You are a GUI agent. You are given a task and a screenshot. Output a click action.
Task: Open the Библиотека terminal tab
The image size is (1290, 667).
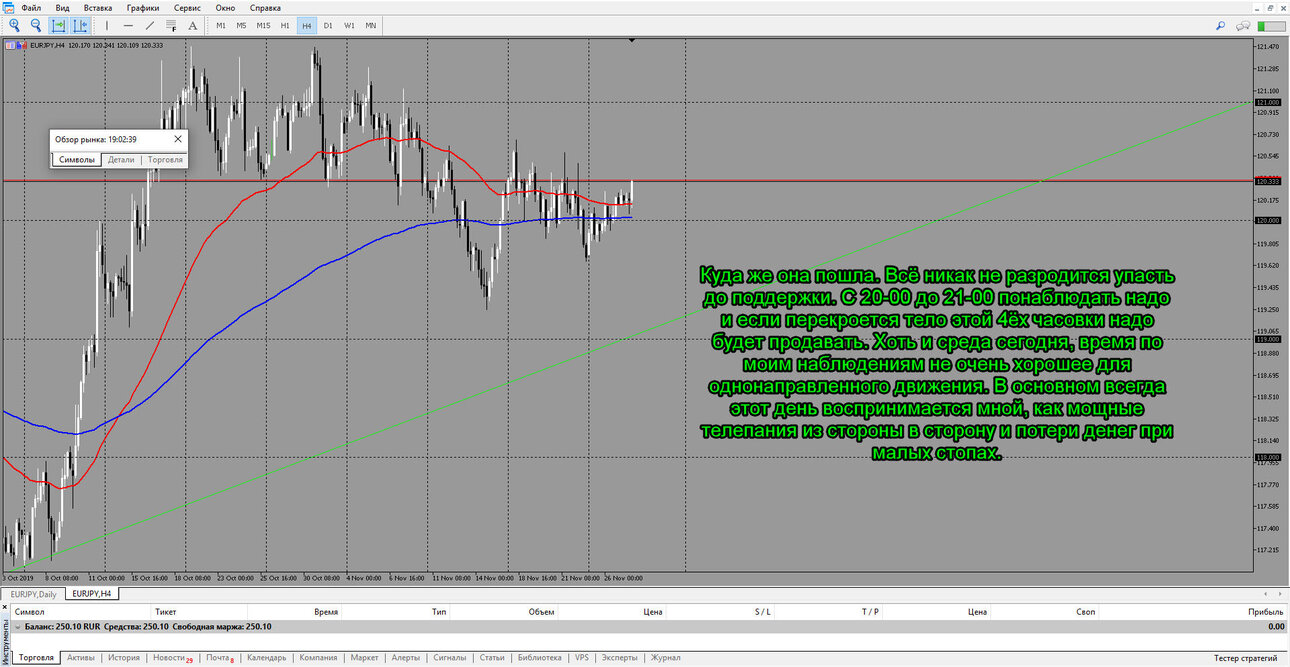pyautogui.click(x=539, y=657)
